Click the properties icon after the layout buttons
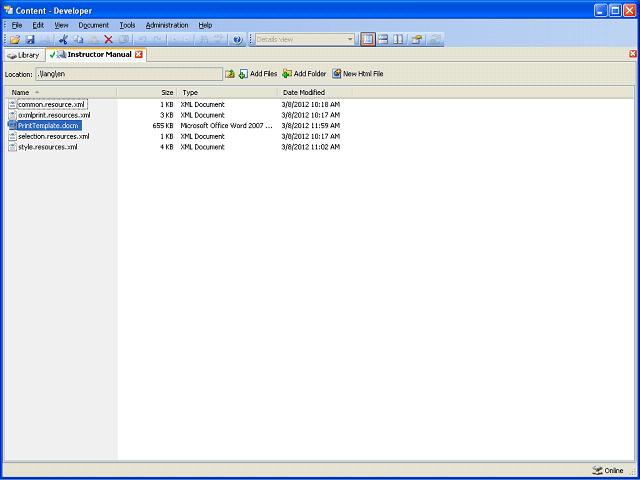The width and height of the screenshot is (640, 480). (x=416, y=40)
